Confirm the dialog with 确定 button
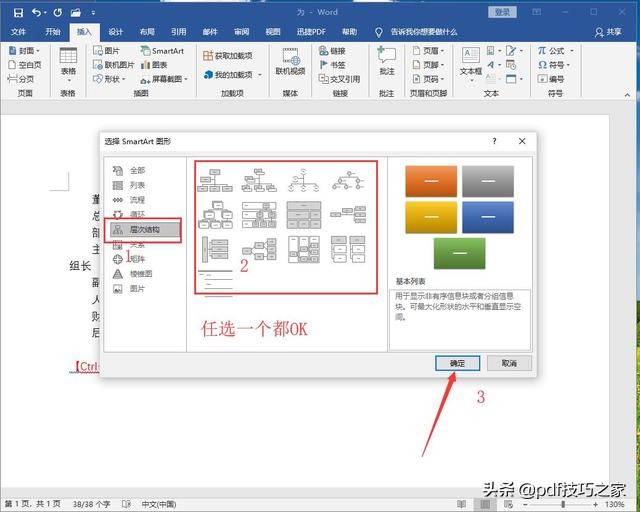This screenshot has height=512, width=640. click(457, 363)
